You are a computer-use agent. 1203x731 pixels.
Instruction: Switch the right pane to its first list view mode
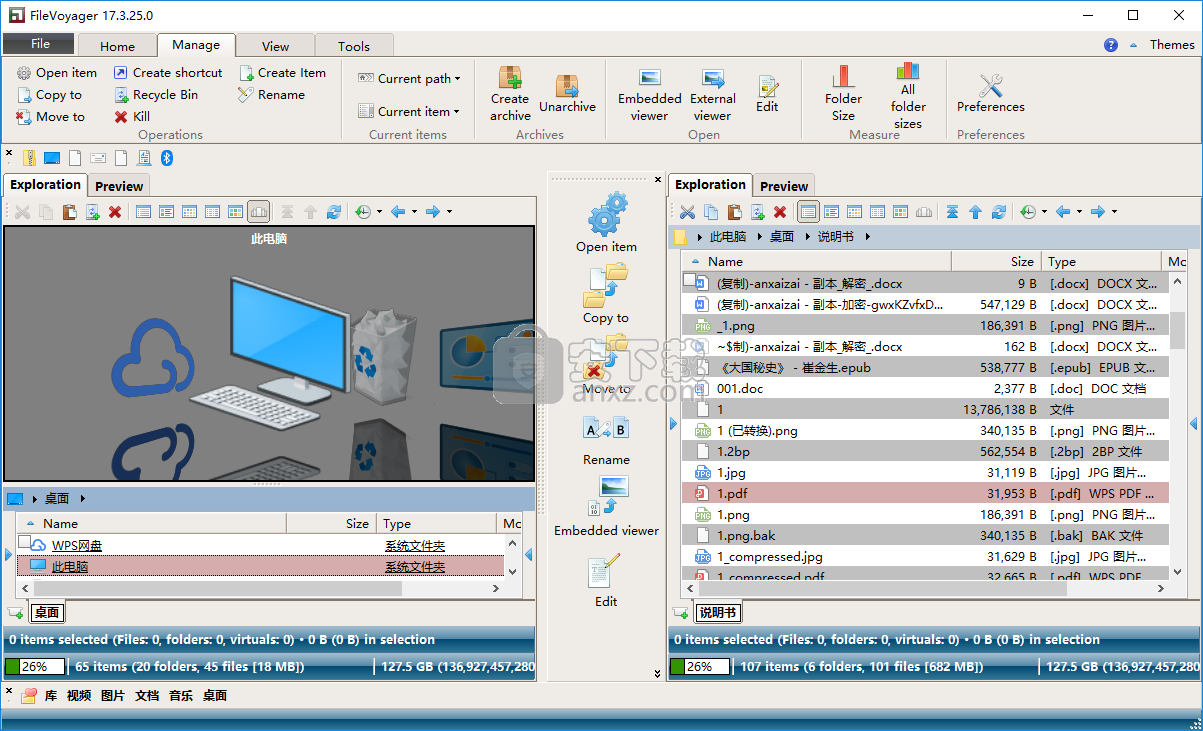point(808,212)
